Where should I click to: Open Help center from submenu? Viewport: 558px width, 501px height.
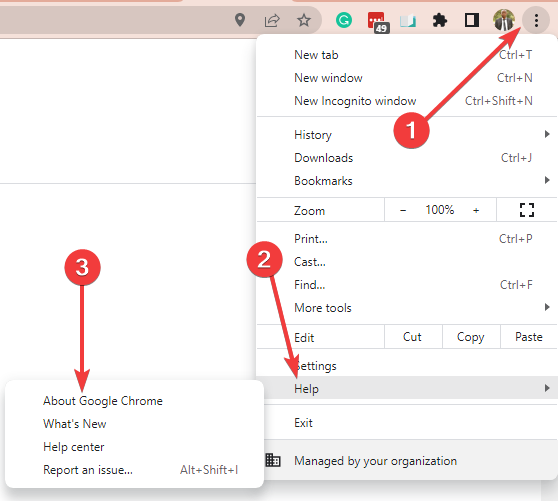click(135, 447)
